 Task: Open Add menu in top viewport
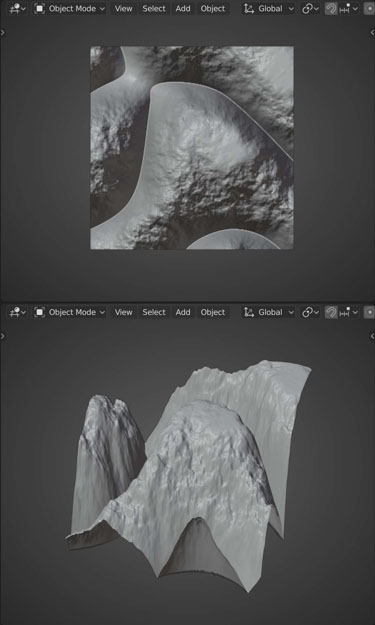tap(183, 8)
